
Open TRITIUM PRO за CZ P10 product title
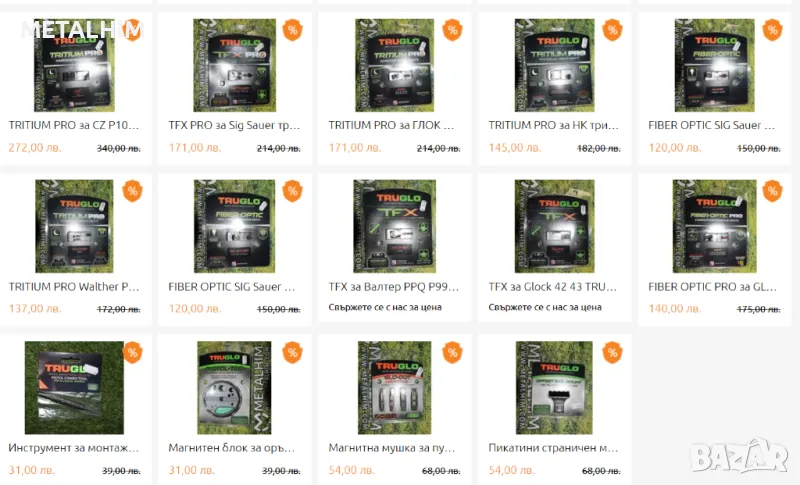[x=73, y=125]
